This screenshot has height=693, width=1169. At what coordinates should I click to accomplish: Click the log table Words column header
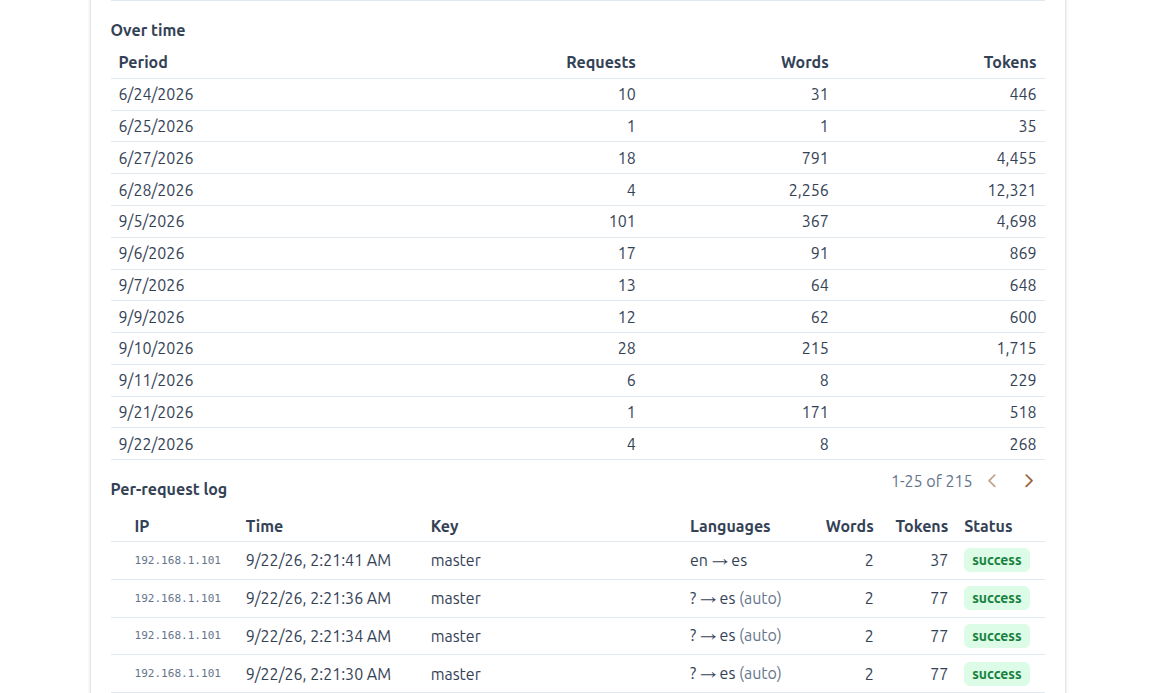click(849, 527)
